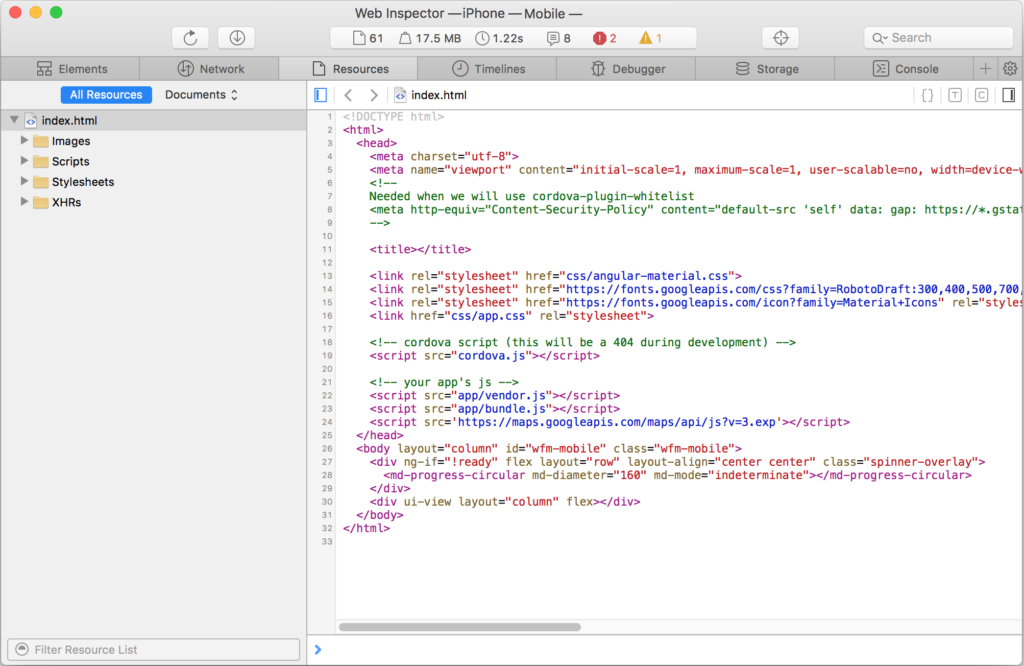
Task: Select the All Resources button
Action: [106, 95]
